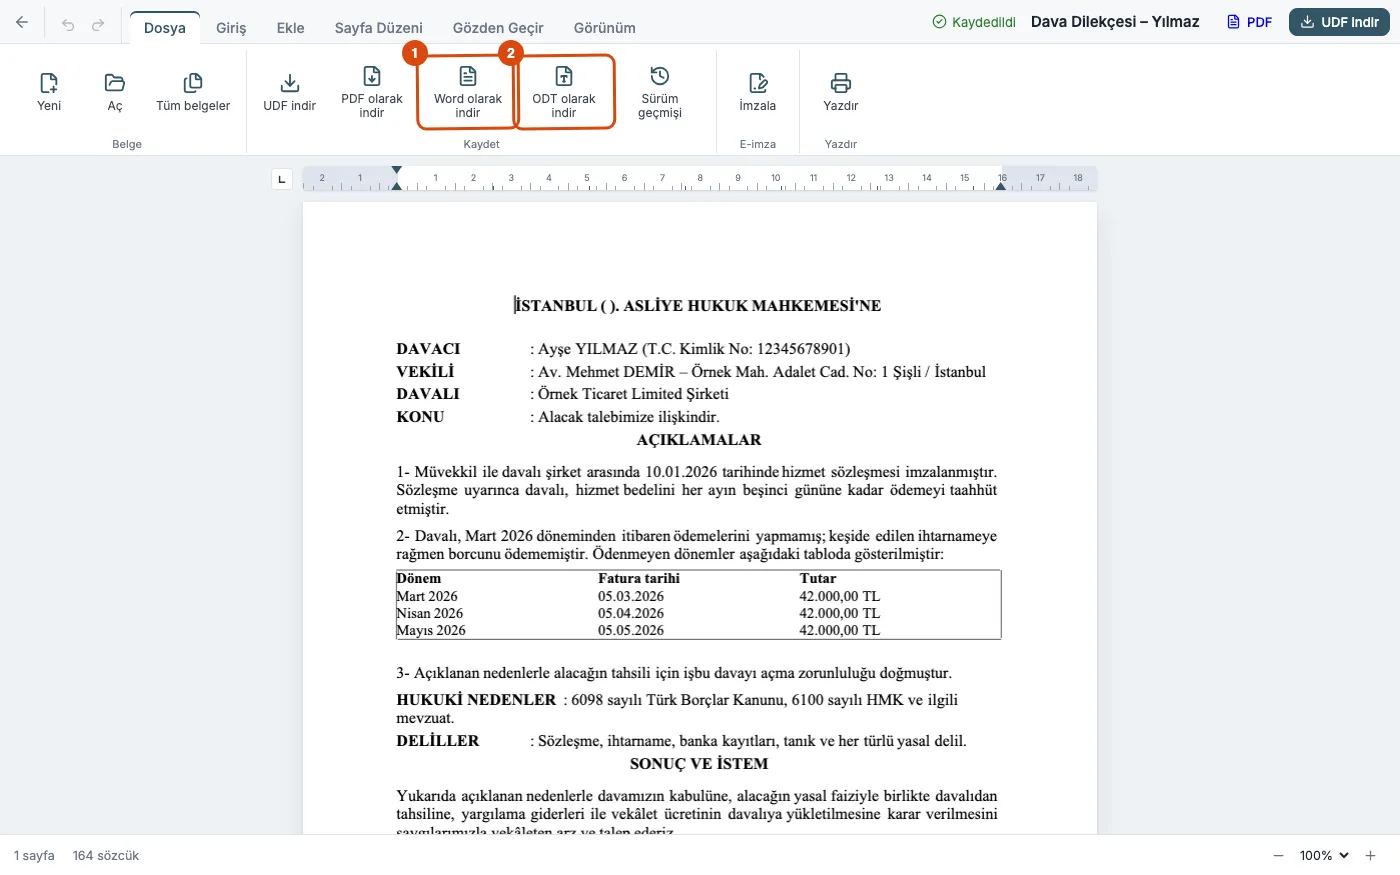
Task: Open the Görünüm tab
Action: 605,28
